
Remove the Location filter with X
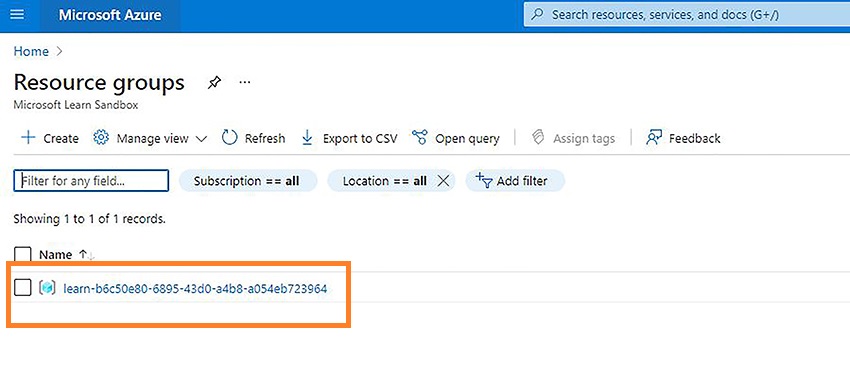(443, 181)
